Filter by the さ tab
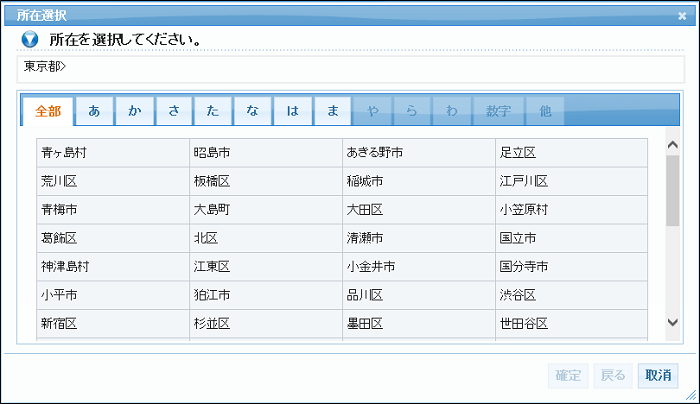 coord(174,111)
